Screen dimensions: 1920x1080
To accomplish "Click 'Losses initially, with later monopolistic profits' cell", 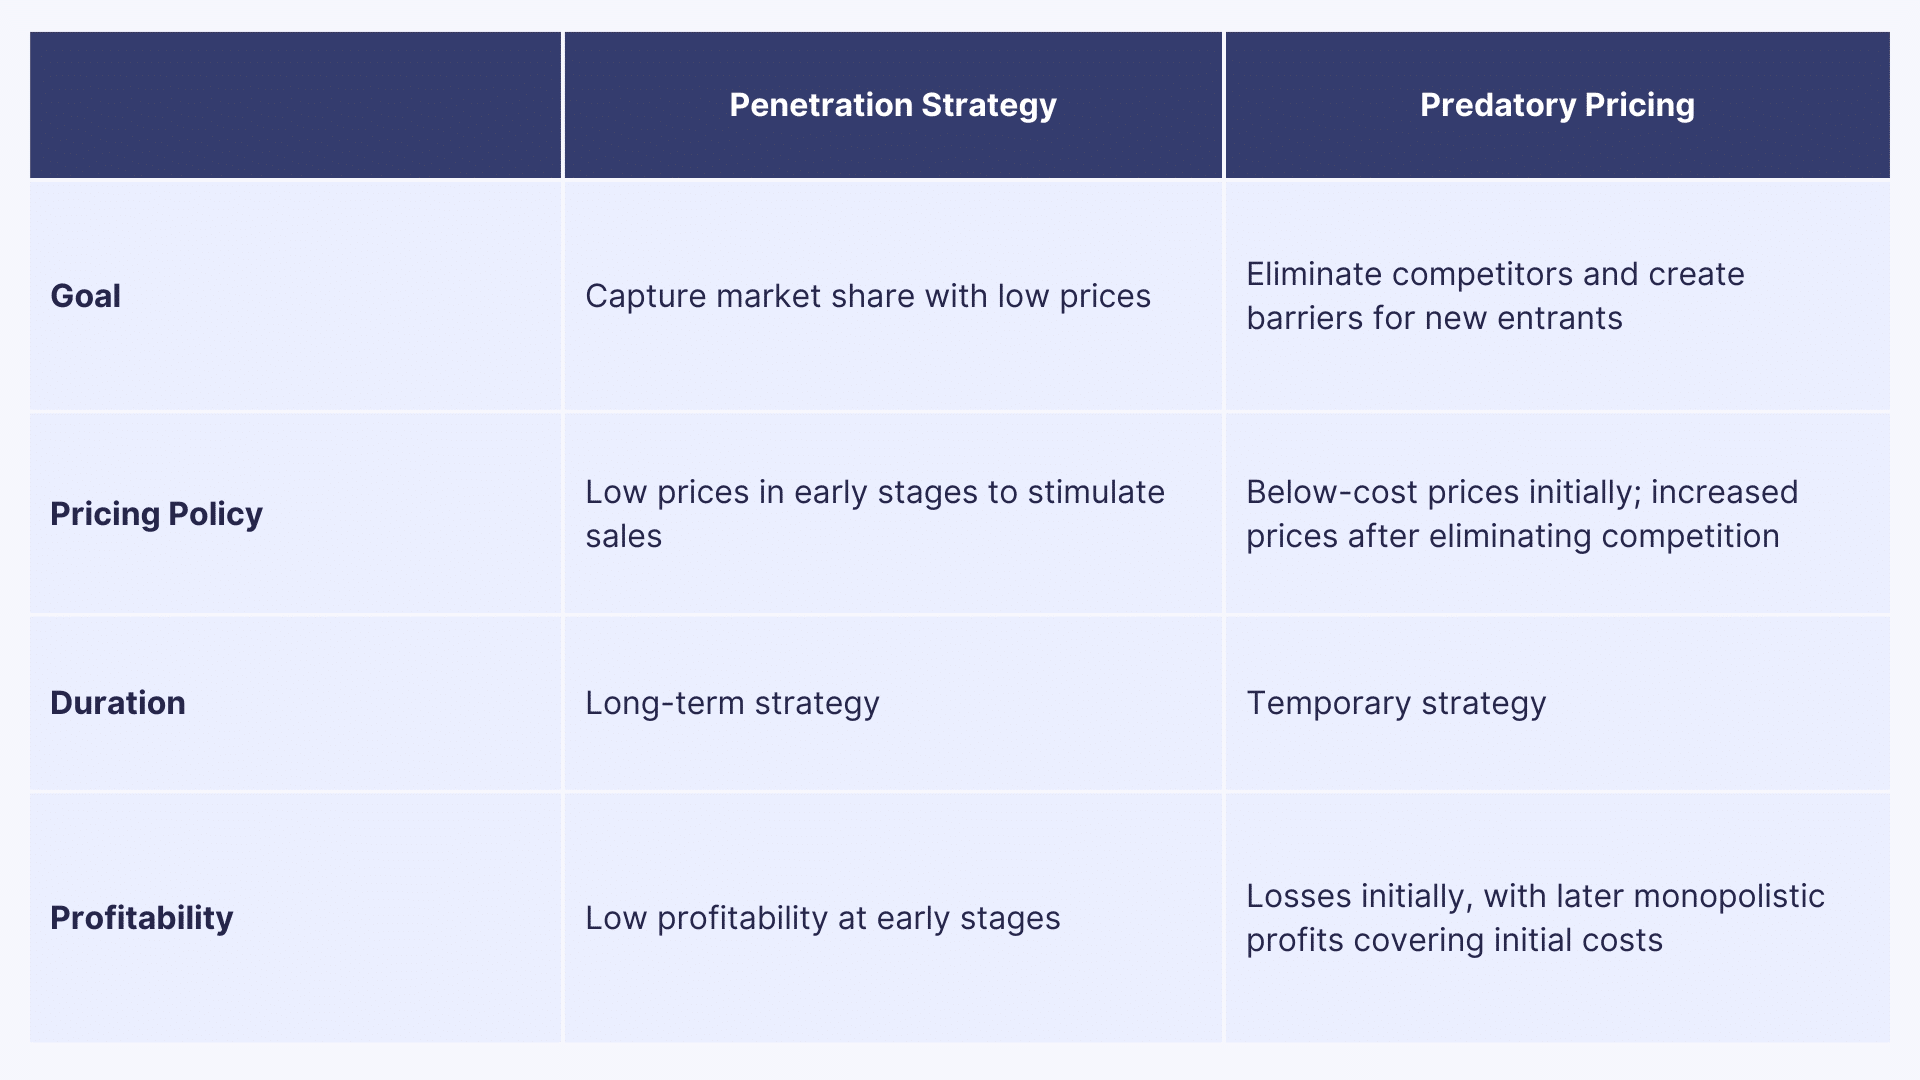I will pos(1535,918).
